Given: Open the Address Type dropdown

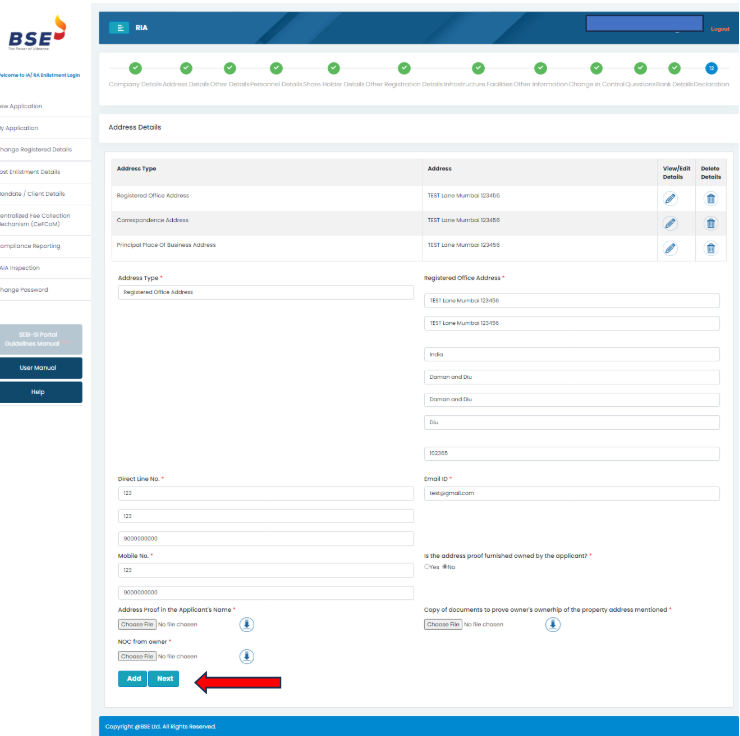Looking at the screenshot, I should (265, 292).
